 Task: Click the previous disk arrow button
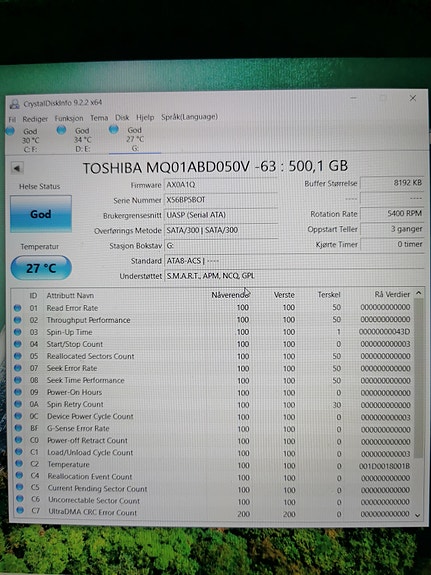(x=17, y=168)
